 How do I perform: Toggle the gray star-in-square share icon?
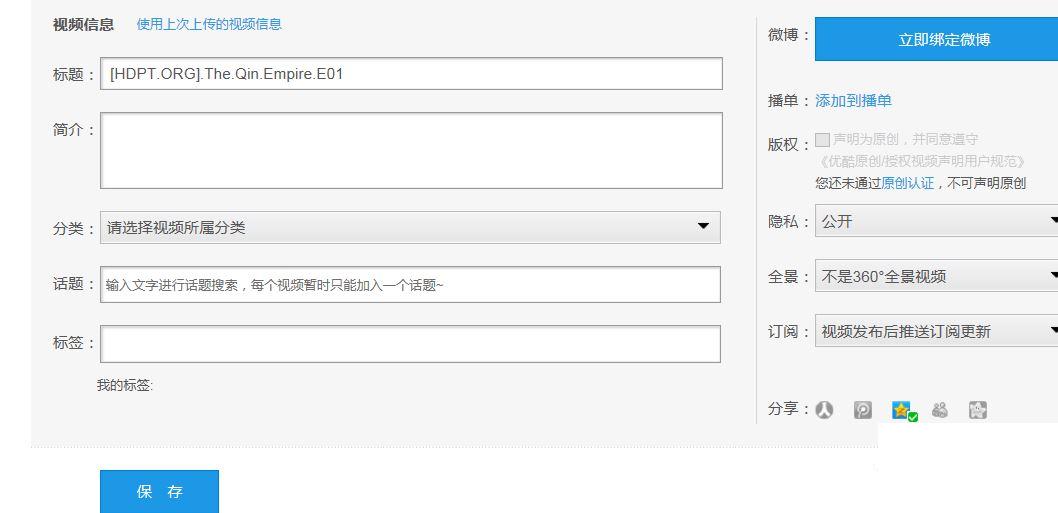[977, 410]
